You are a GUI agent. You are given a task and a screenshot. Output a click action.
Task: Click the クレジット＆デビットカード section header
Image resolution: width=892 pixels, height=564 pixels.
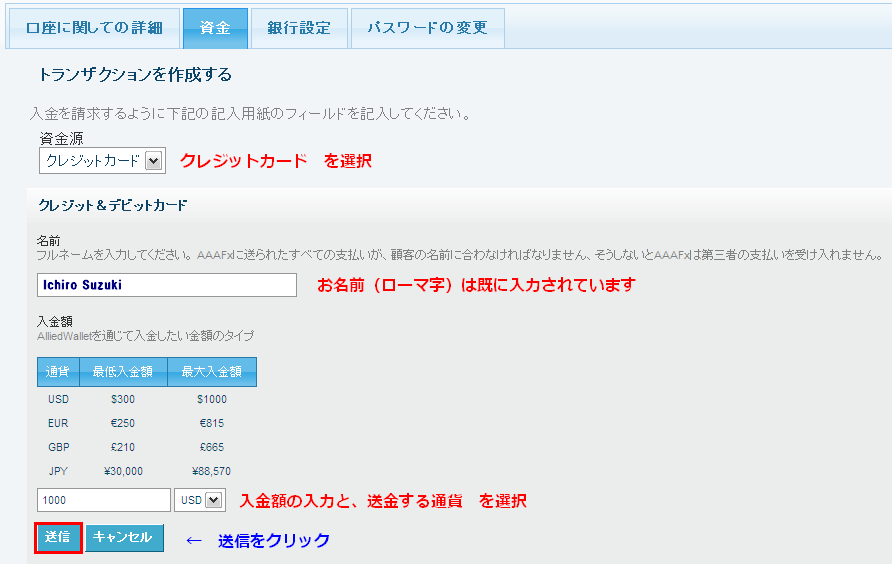[113, 205]
